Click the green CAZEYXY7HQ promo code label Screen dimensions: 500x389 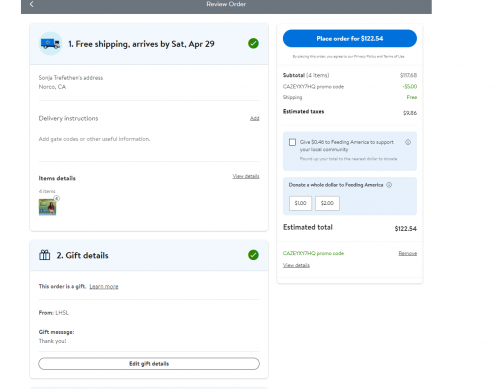coord(313,253)
